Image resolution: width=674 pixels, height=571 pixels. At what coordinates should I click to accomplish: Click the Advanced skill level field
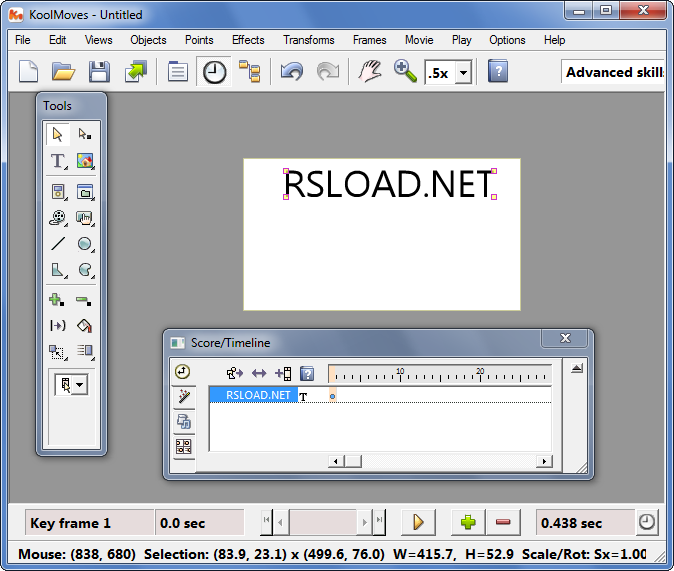(x=614, y=72)
